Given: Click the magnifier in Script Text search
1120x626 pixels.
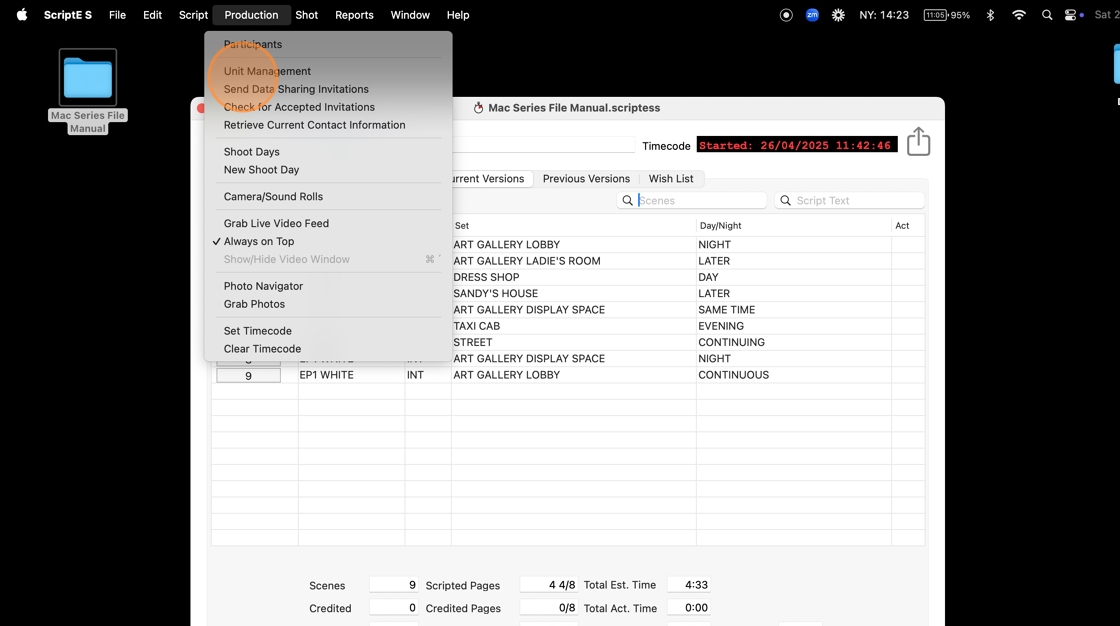Looking at the screenshot, I should (785, 201).
